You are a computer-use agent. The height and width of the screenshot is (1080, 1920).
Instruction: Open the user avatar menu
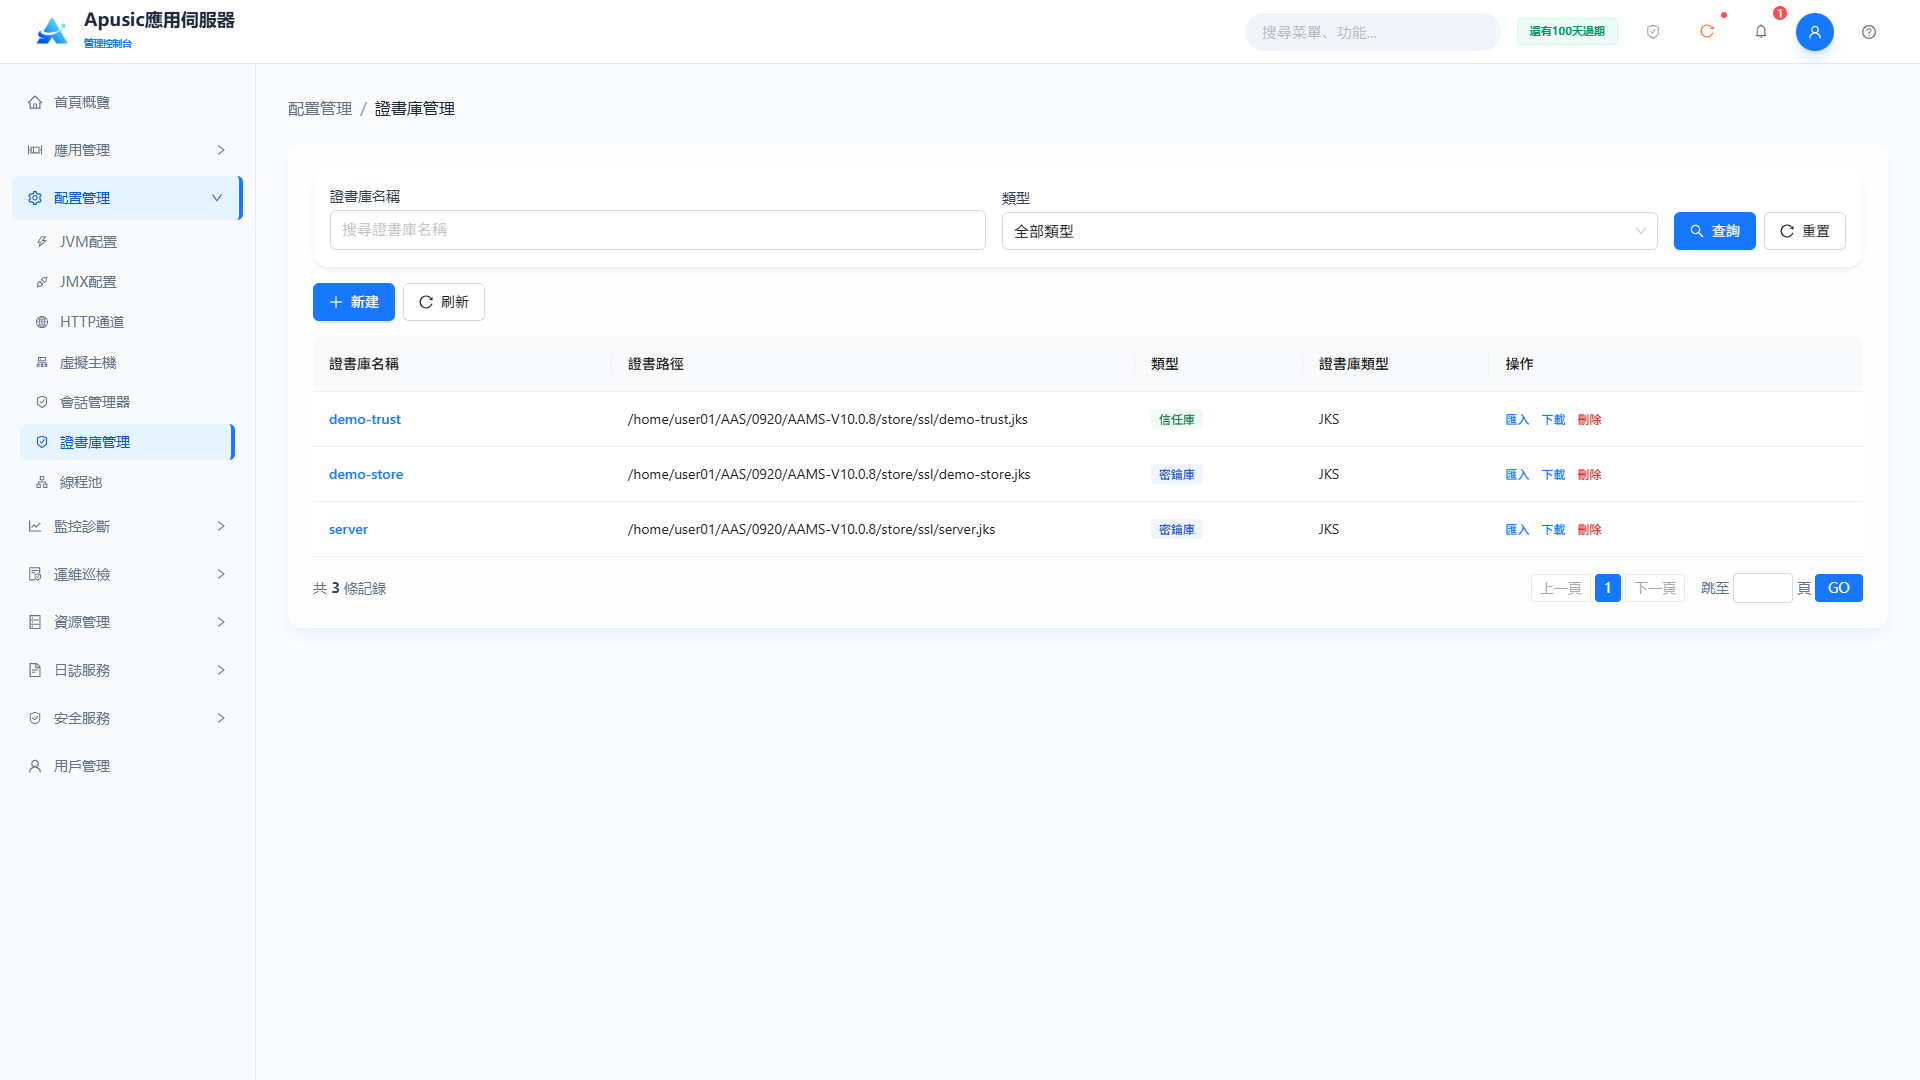1815,32
